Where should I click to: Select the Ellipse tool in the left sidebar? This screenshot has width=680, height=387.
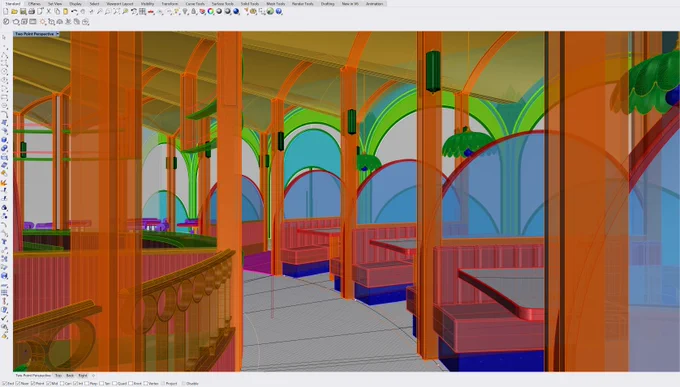point(4,79)
